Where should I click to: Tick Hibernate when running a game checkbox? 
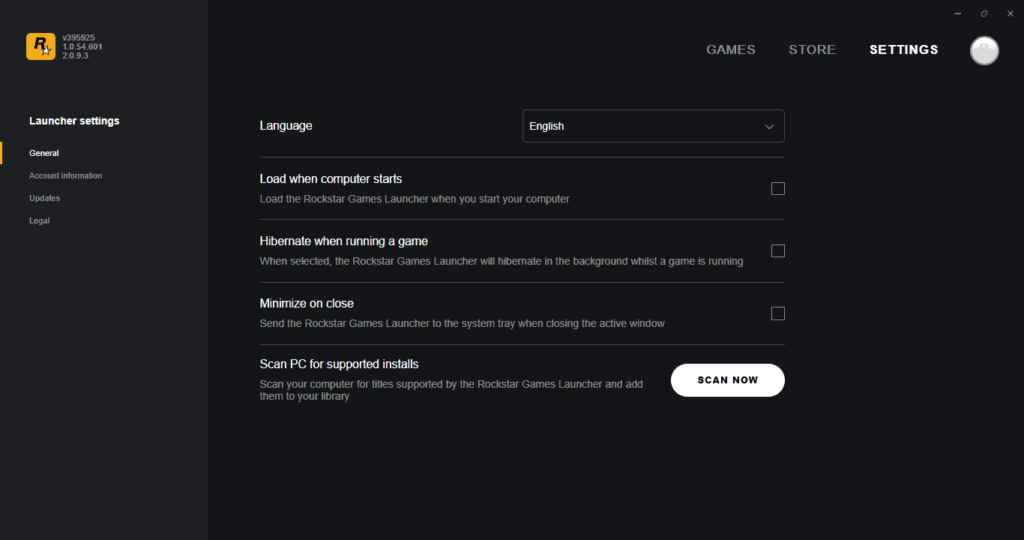point(778,251)
